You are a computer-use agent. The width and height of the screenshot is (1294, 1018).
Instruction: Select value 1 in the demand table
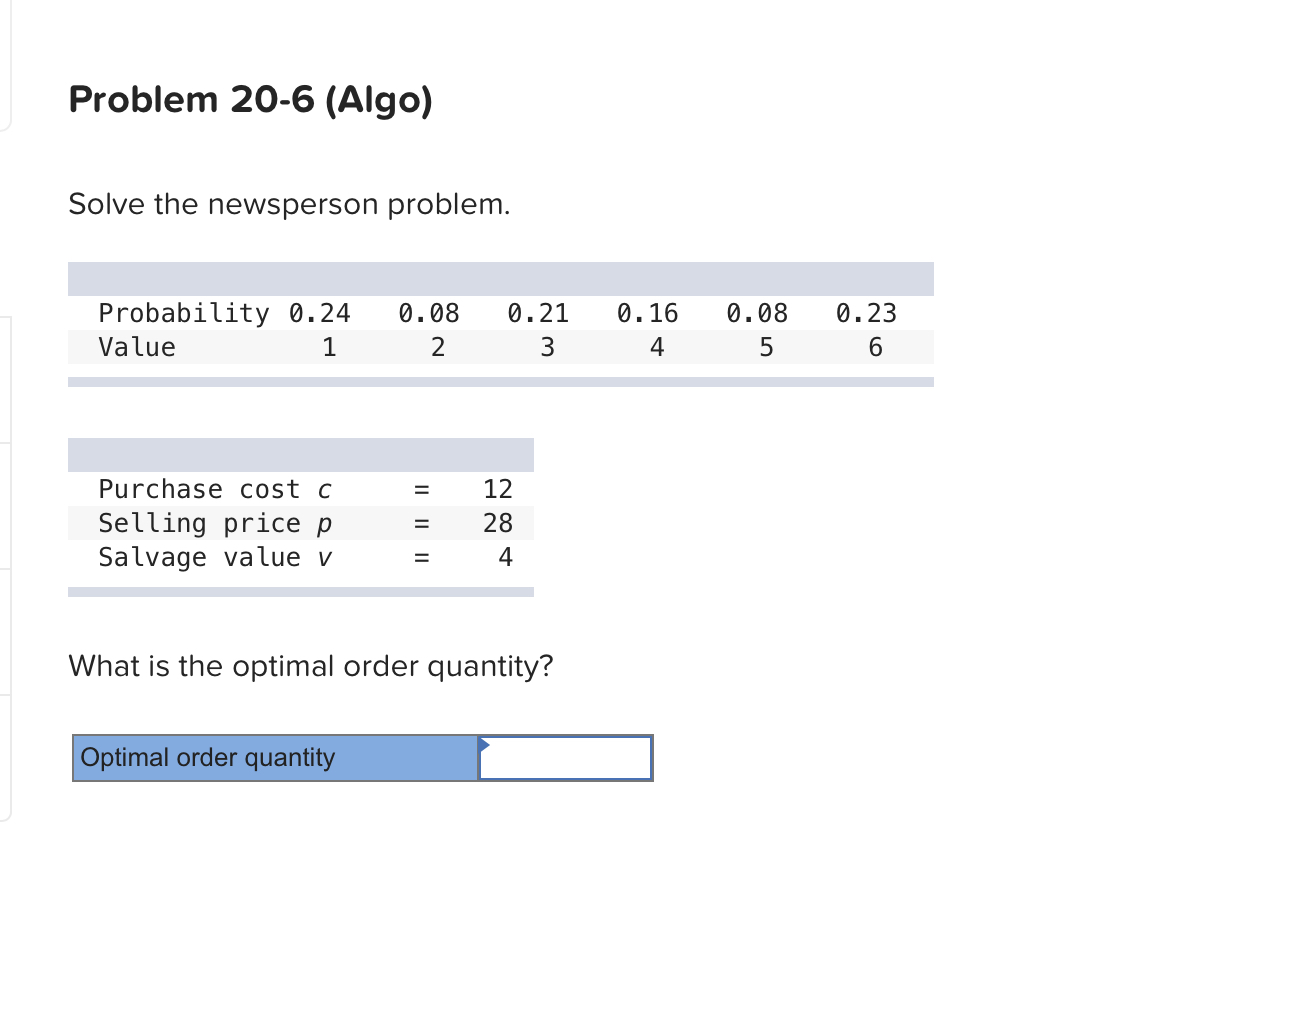328,347
